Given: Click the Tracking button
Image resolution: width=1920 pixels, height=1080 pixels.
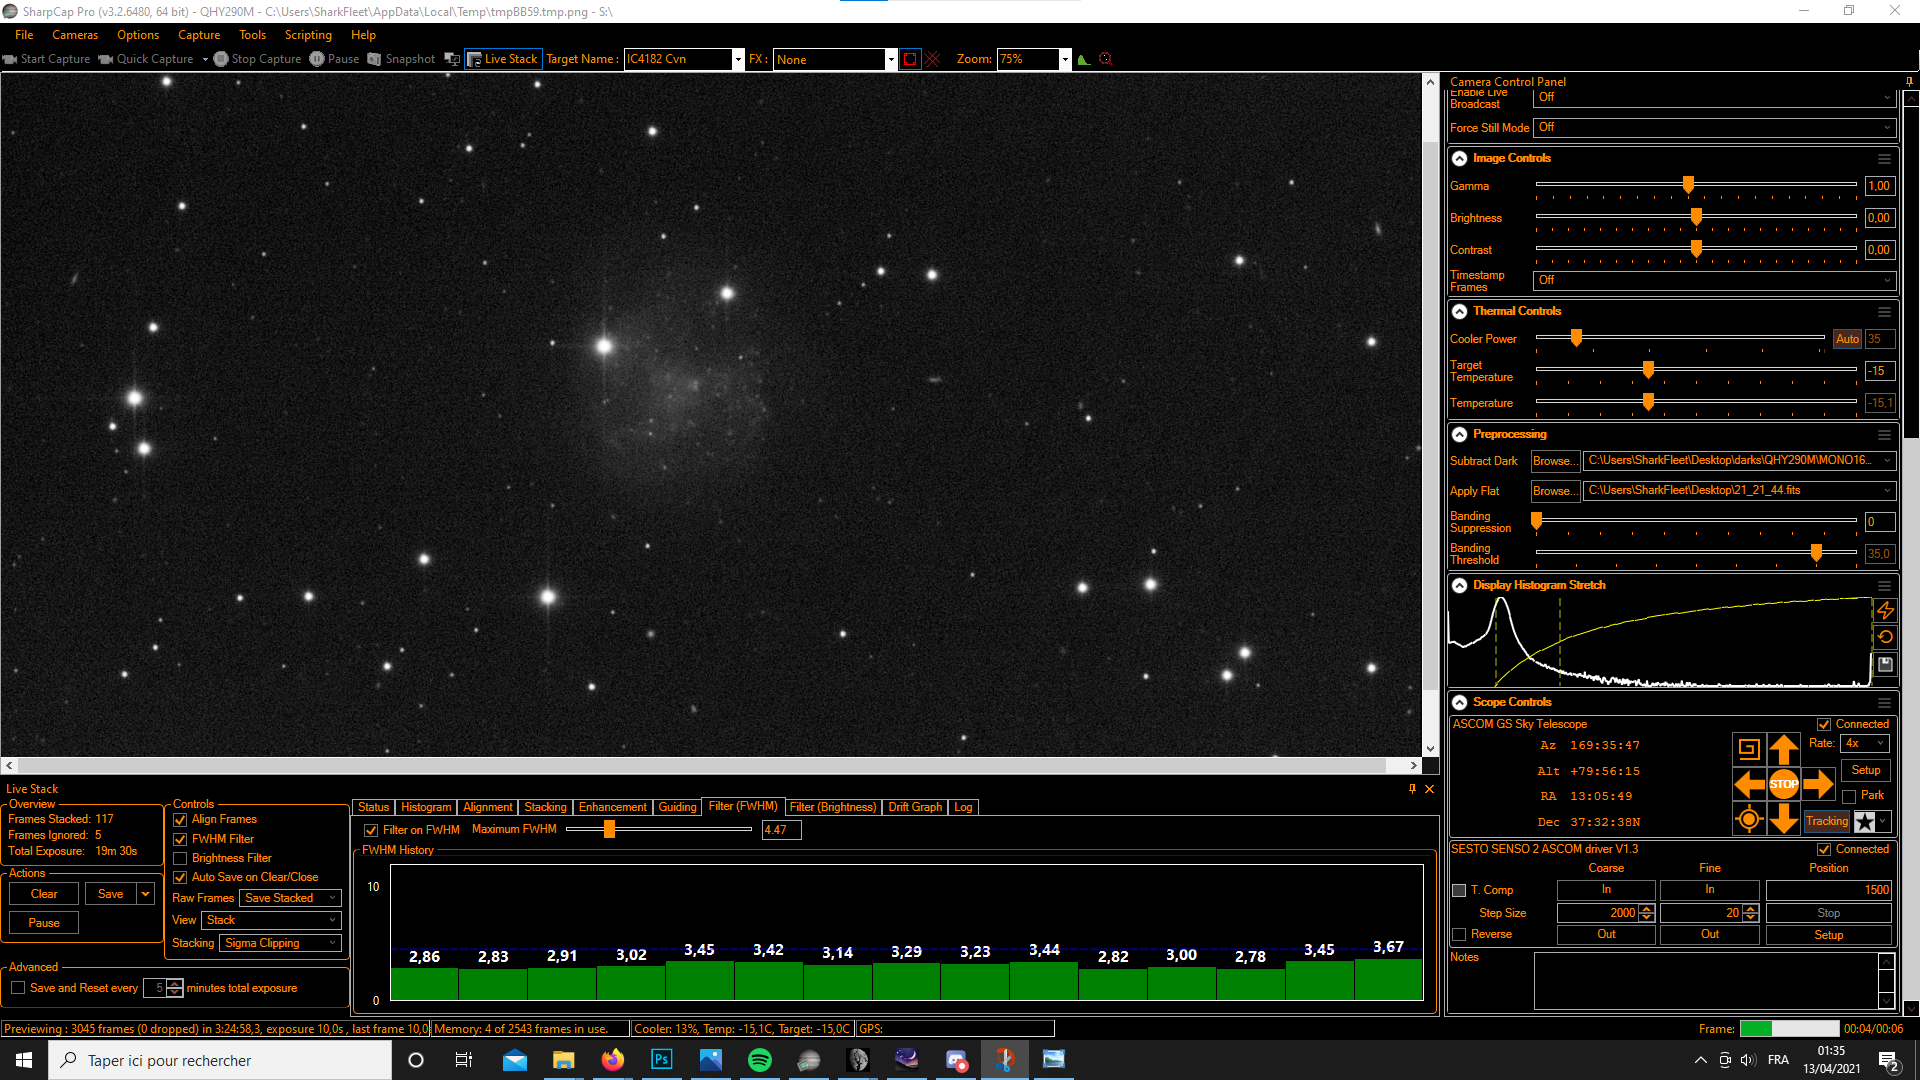Looking at the screenshot, I should point(1826,821).
